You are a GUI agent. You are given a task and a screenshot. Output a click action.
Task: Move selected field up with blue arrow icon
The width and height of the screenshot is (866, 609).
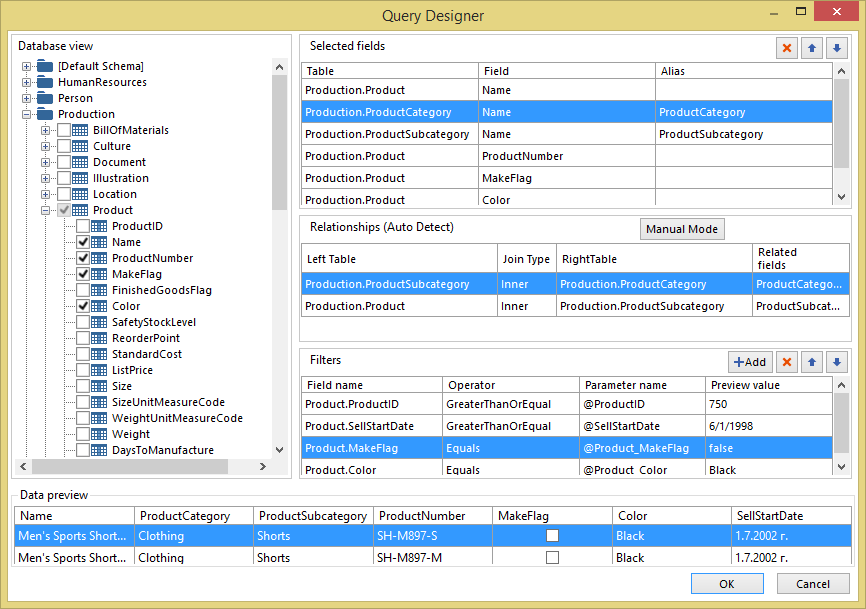click(x=811, y=47)
